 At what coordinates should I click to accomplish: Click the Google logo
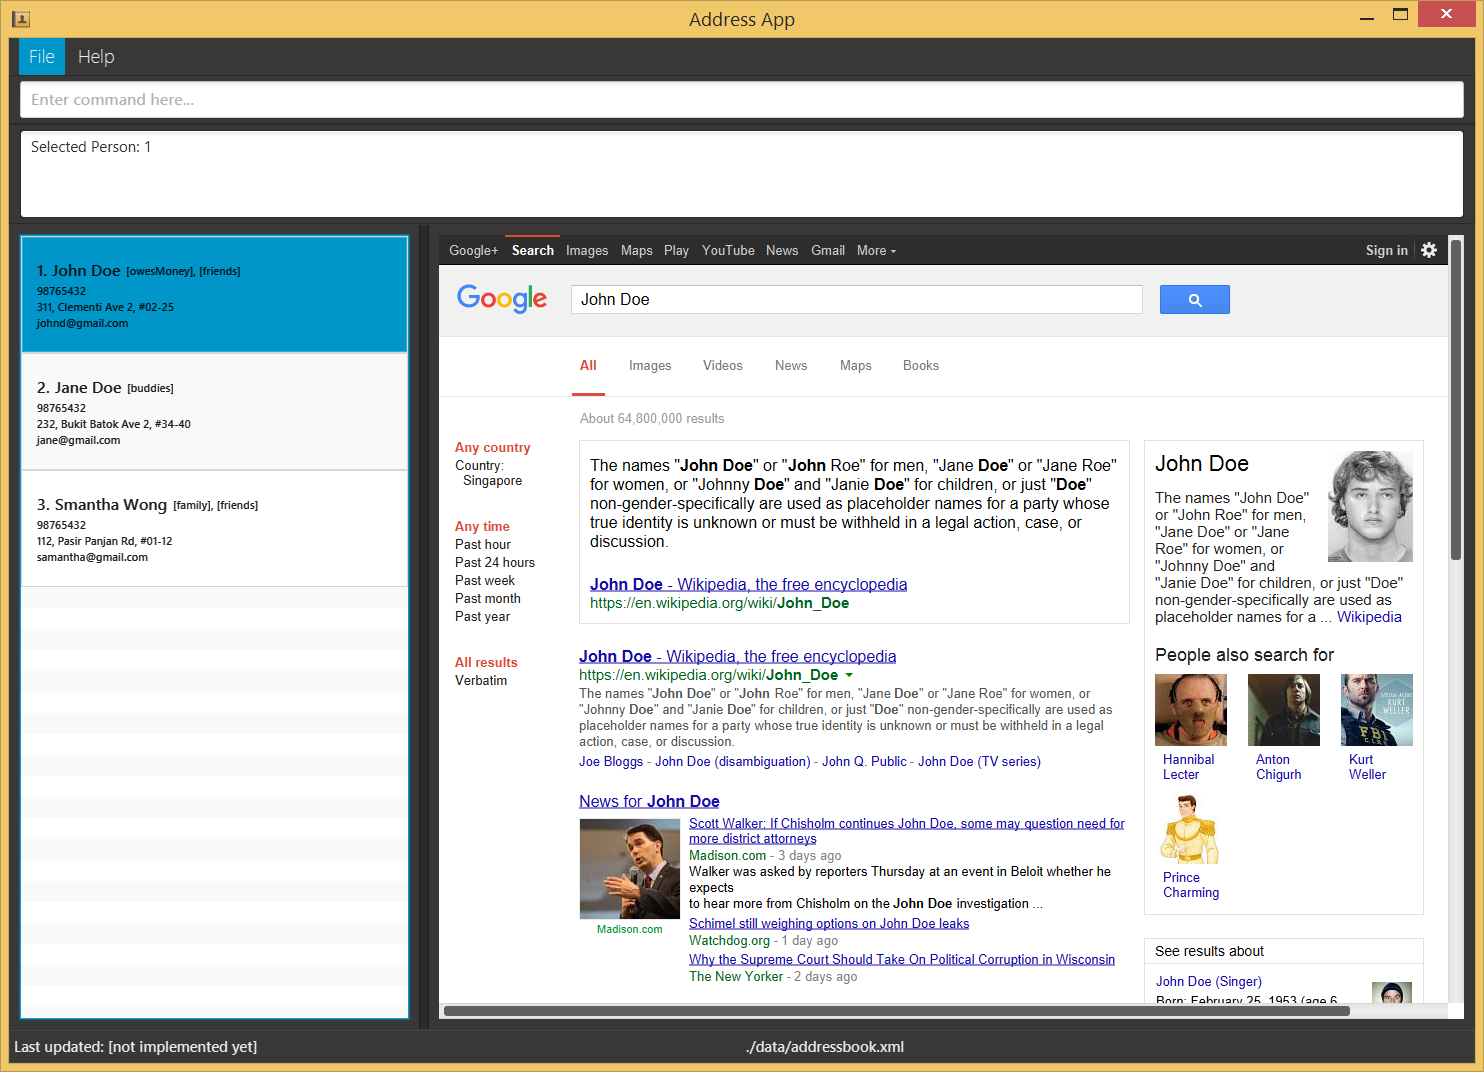click(502, 298)
